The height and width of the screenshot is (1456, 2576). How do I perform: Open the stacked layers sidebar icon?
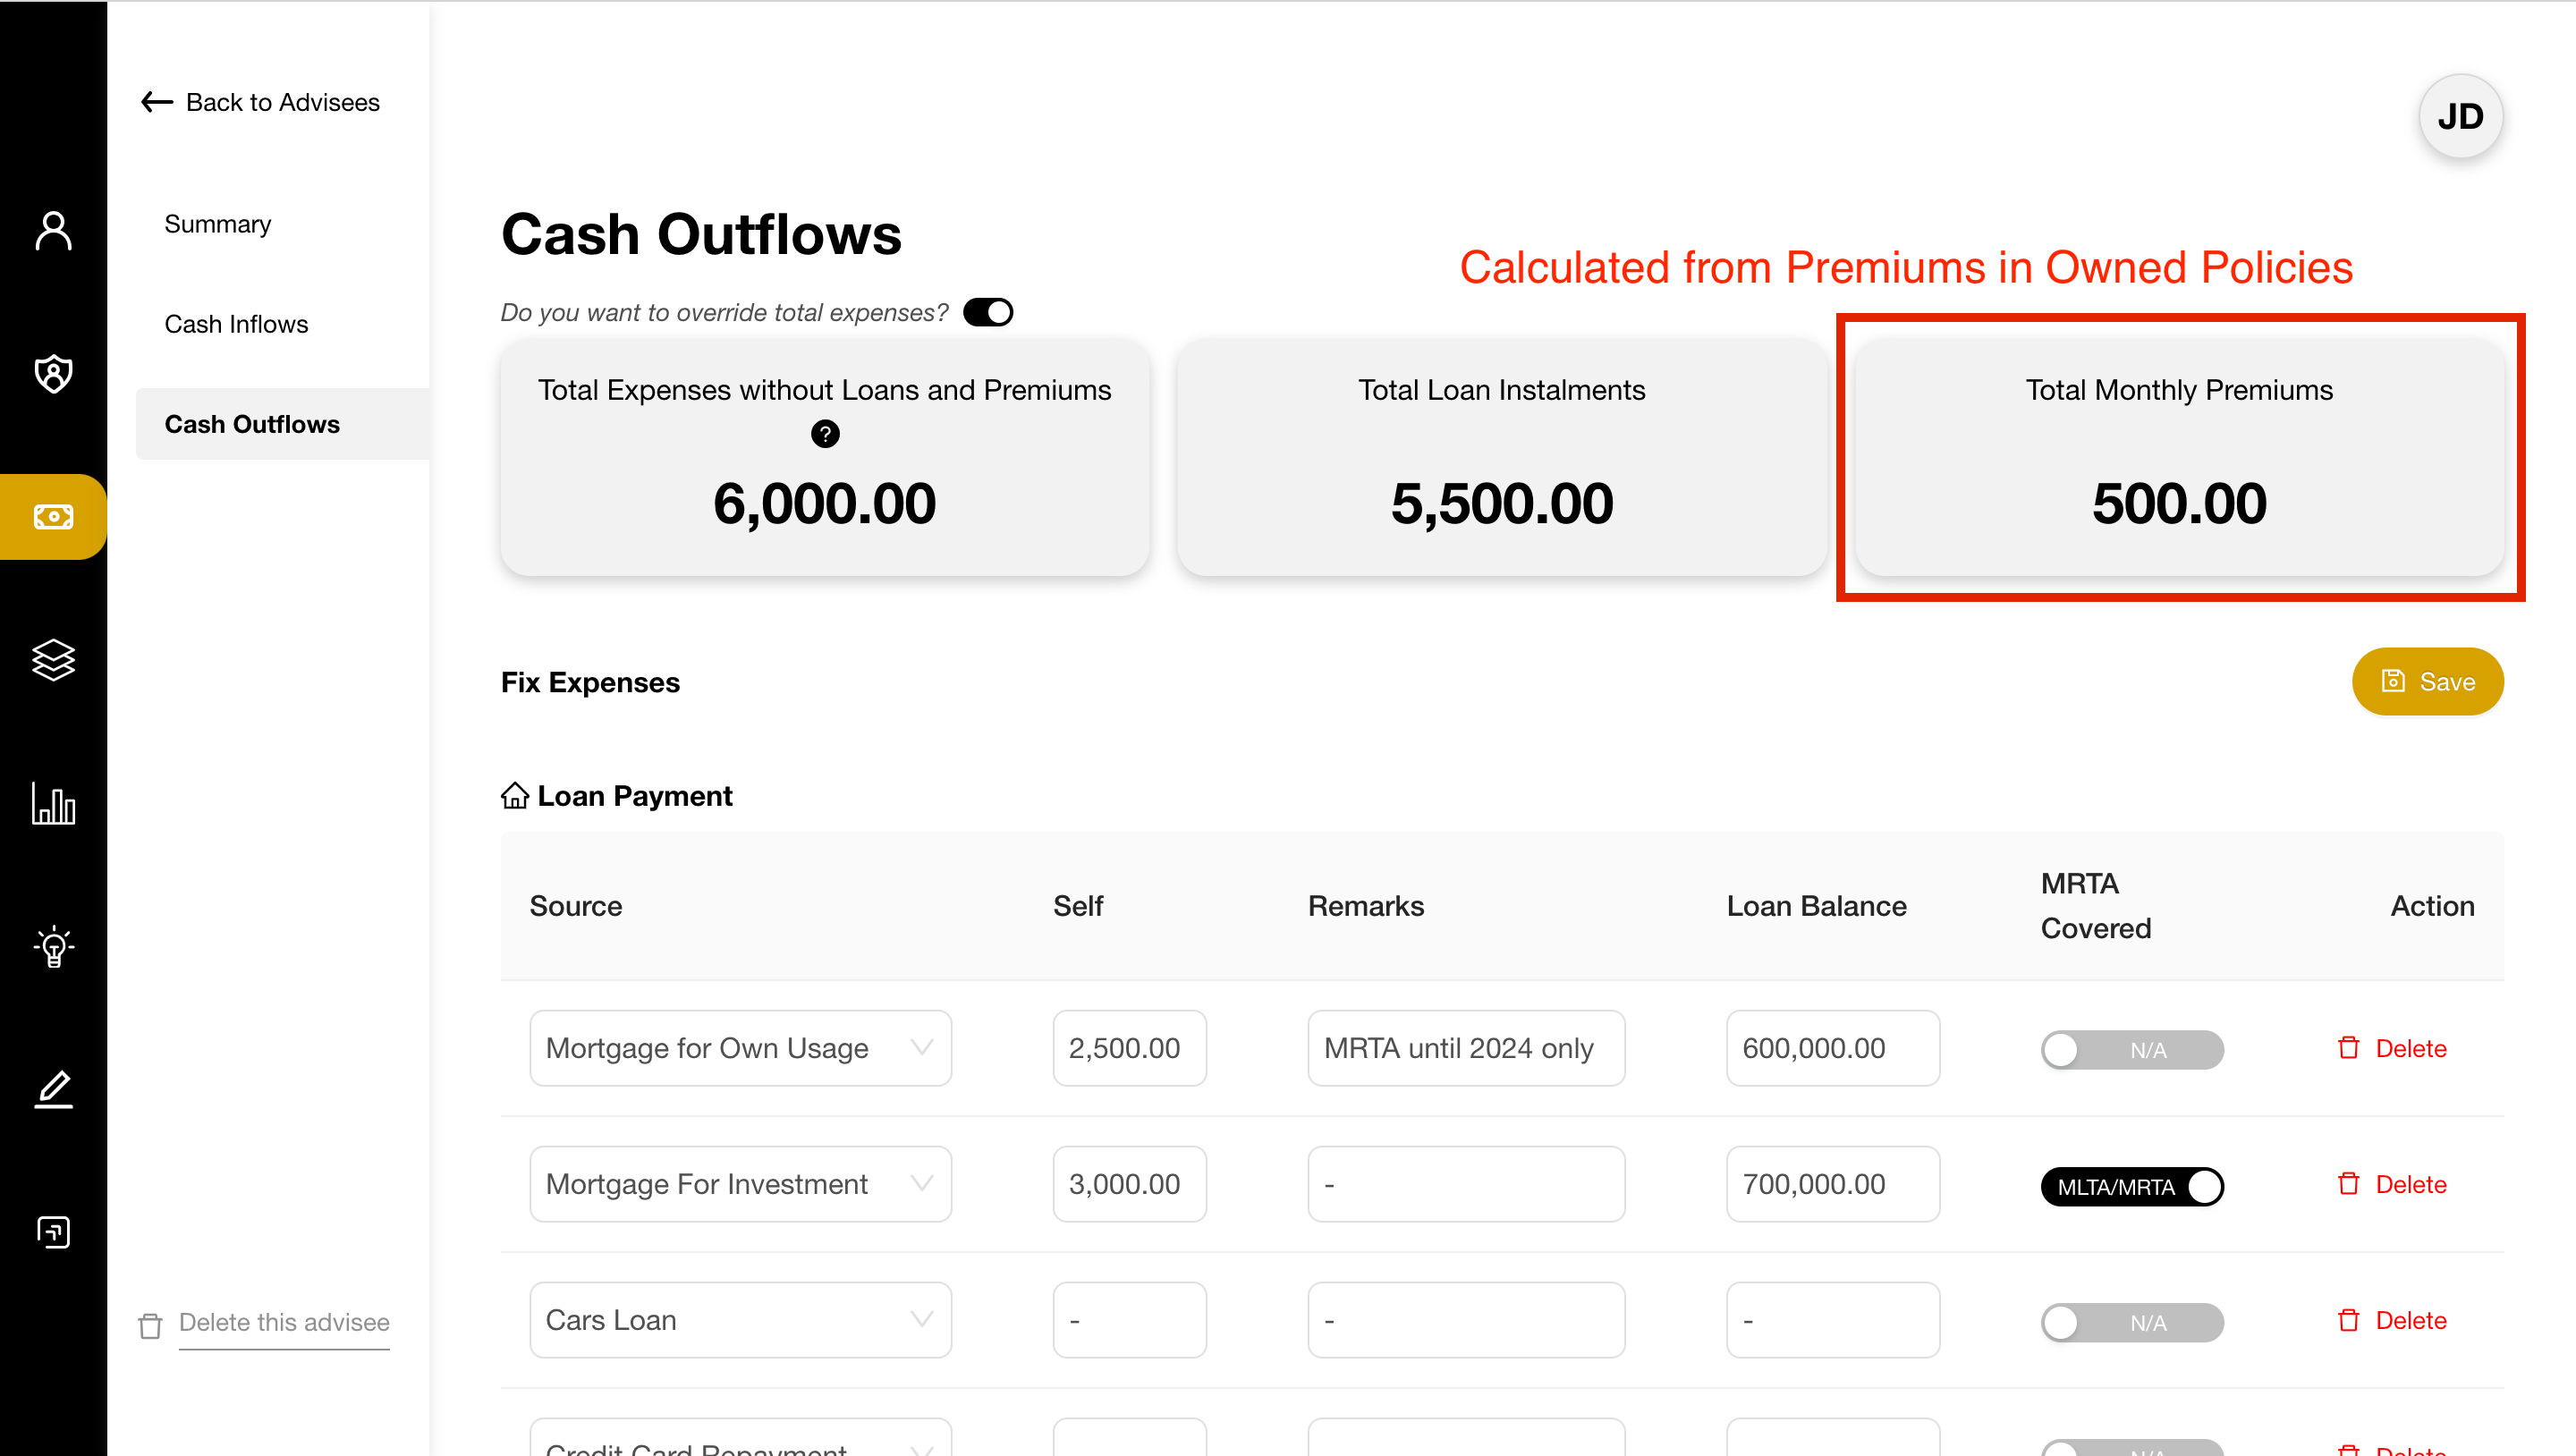tap(53, 660)
